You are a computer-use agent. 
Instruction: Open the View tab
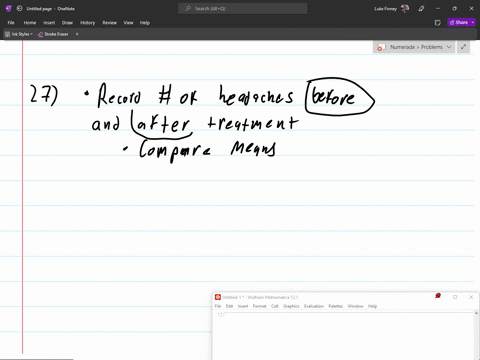(128, 23)
